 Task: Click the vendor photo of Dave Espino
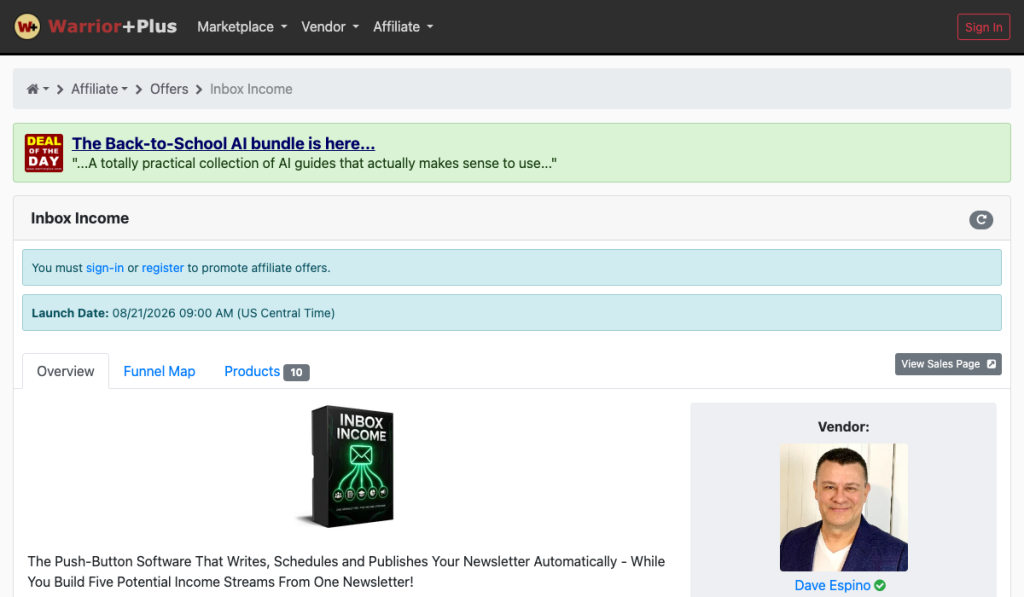point(843,508)
